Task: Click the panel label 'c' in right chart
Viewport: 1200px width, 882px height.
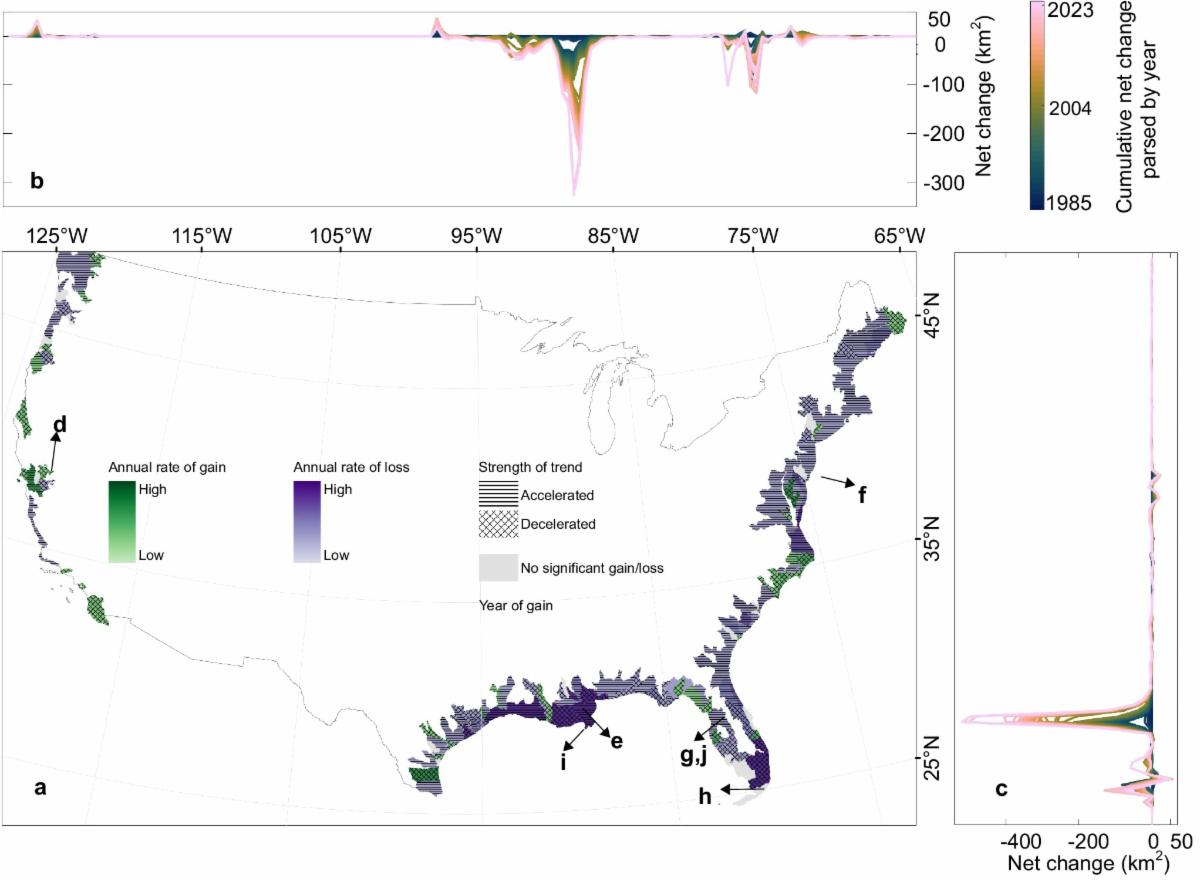Action: [1001, 790]
